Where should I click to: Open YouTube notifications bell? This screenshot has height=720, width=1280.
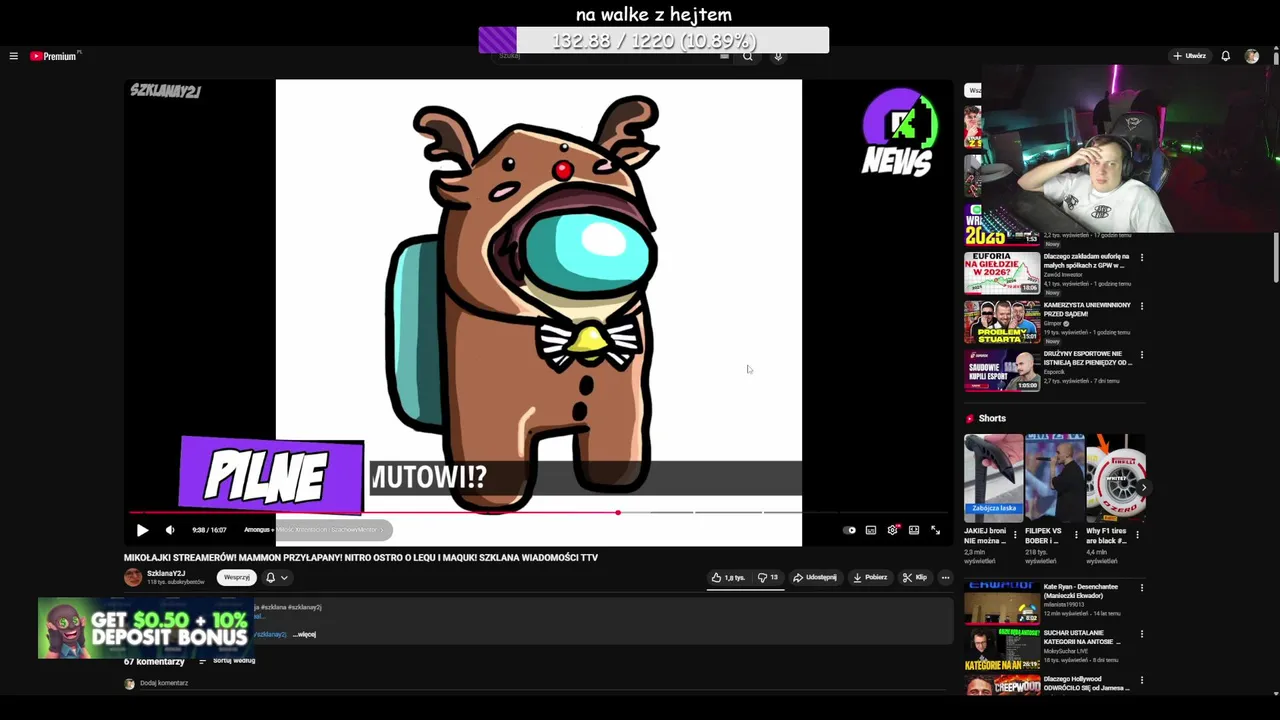click(x=1225, y=56)
